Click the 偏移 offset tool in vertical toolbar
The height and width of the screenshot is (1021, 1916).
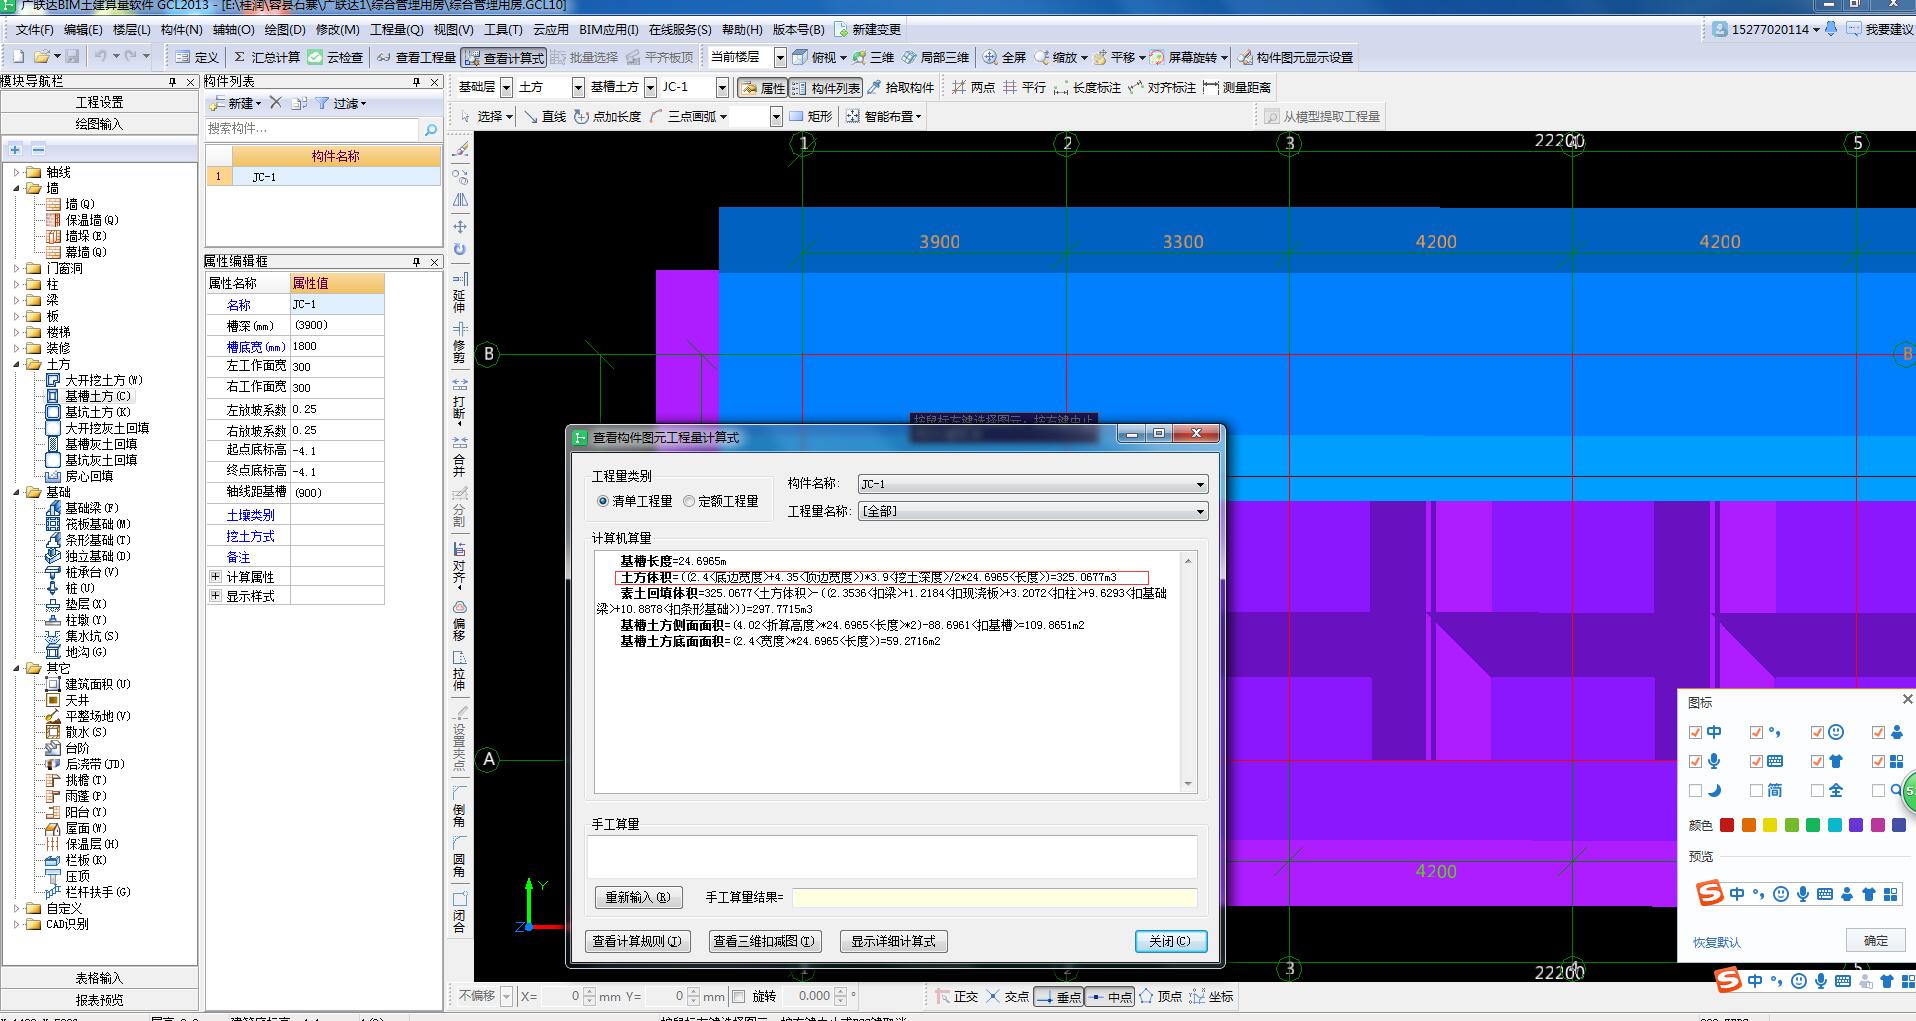[x=459, y=621]
